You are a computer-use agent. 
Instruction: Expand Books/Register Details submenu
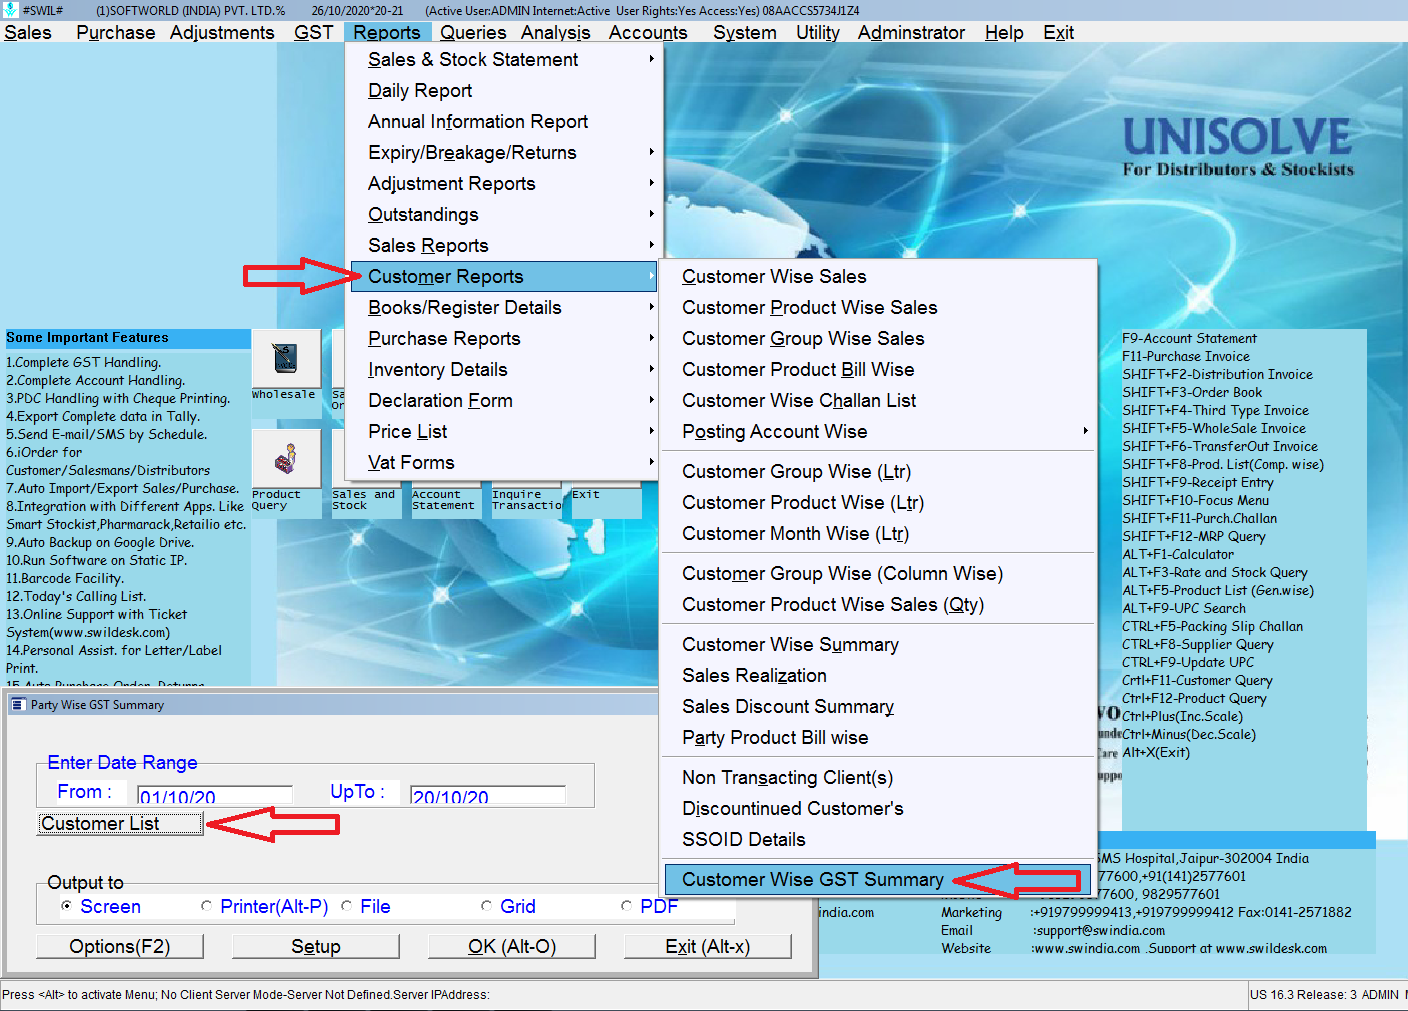504,307
